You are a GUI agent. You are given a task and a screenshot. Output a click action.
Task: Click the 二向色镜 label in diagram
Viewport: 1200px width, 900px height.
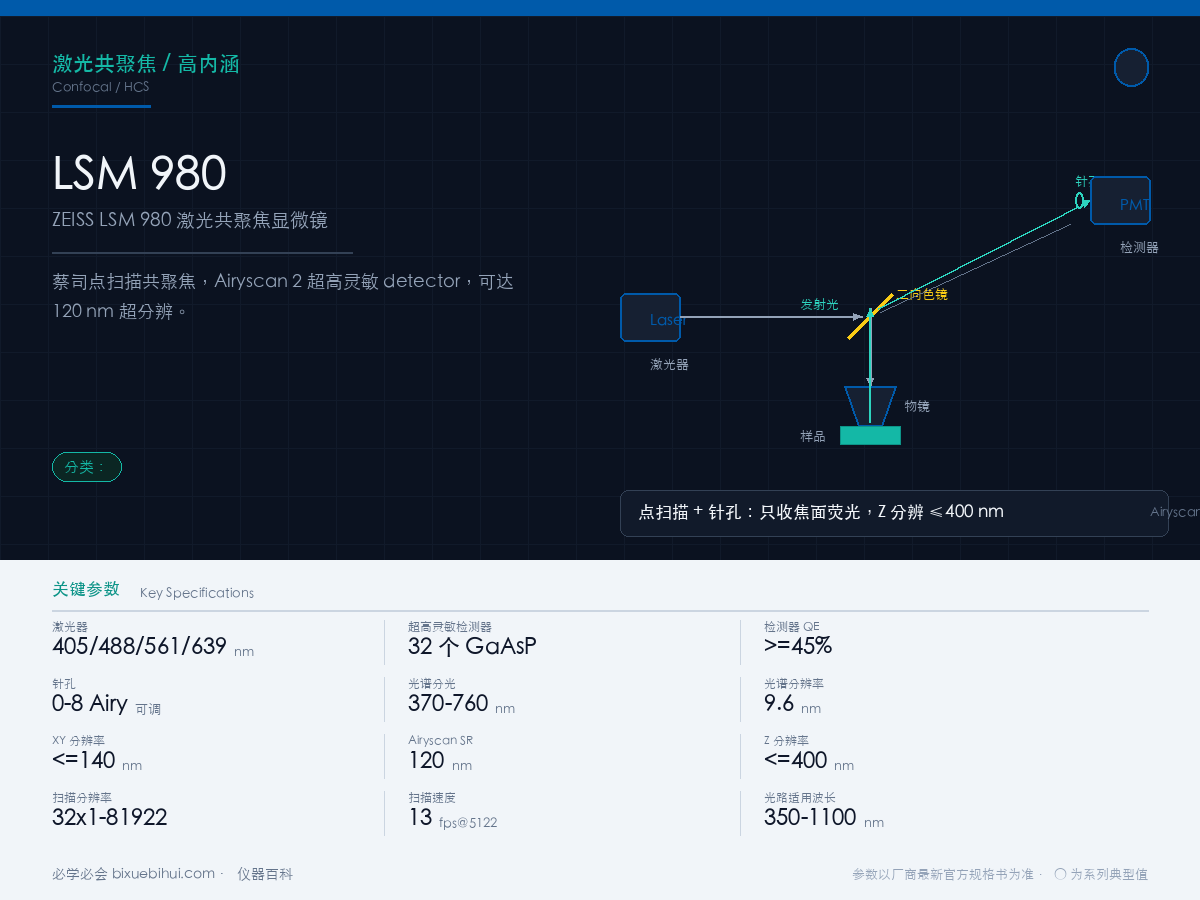(x=922, y=295)
